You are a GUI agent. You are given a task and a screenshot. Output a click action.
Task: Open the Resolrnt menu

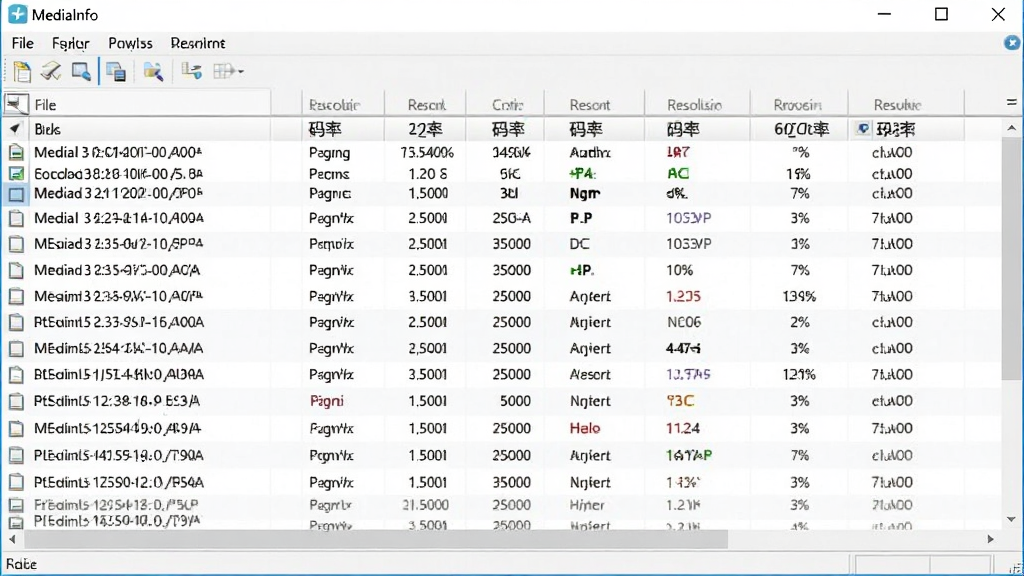coord(198,43)
